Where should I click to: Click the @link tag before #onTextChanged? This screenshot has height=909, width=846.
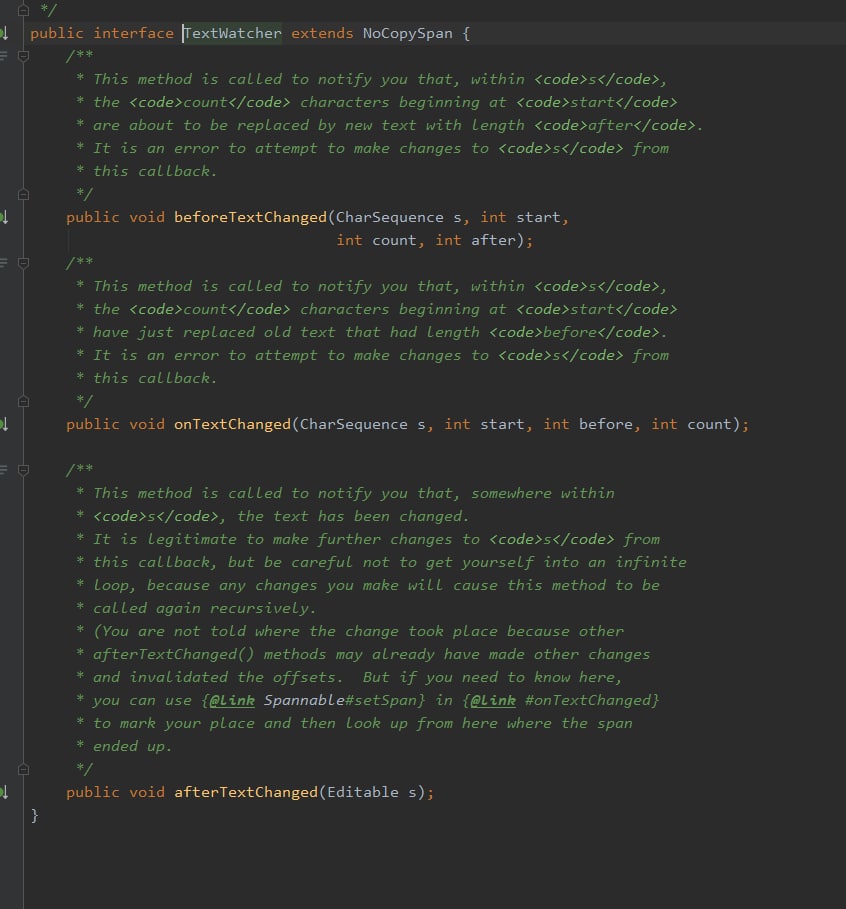pos(493,700)
